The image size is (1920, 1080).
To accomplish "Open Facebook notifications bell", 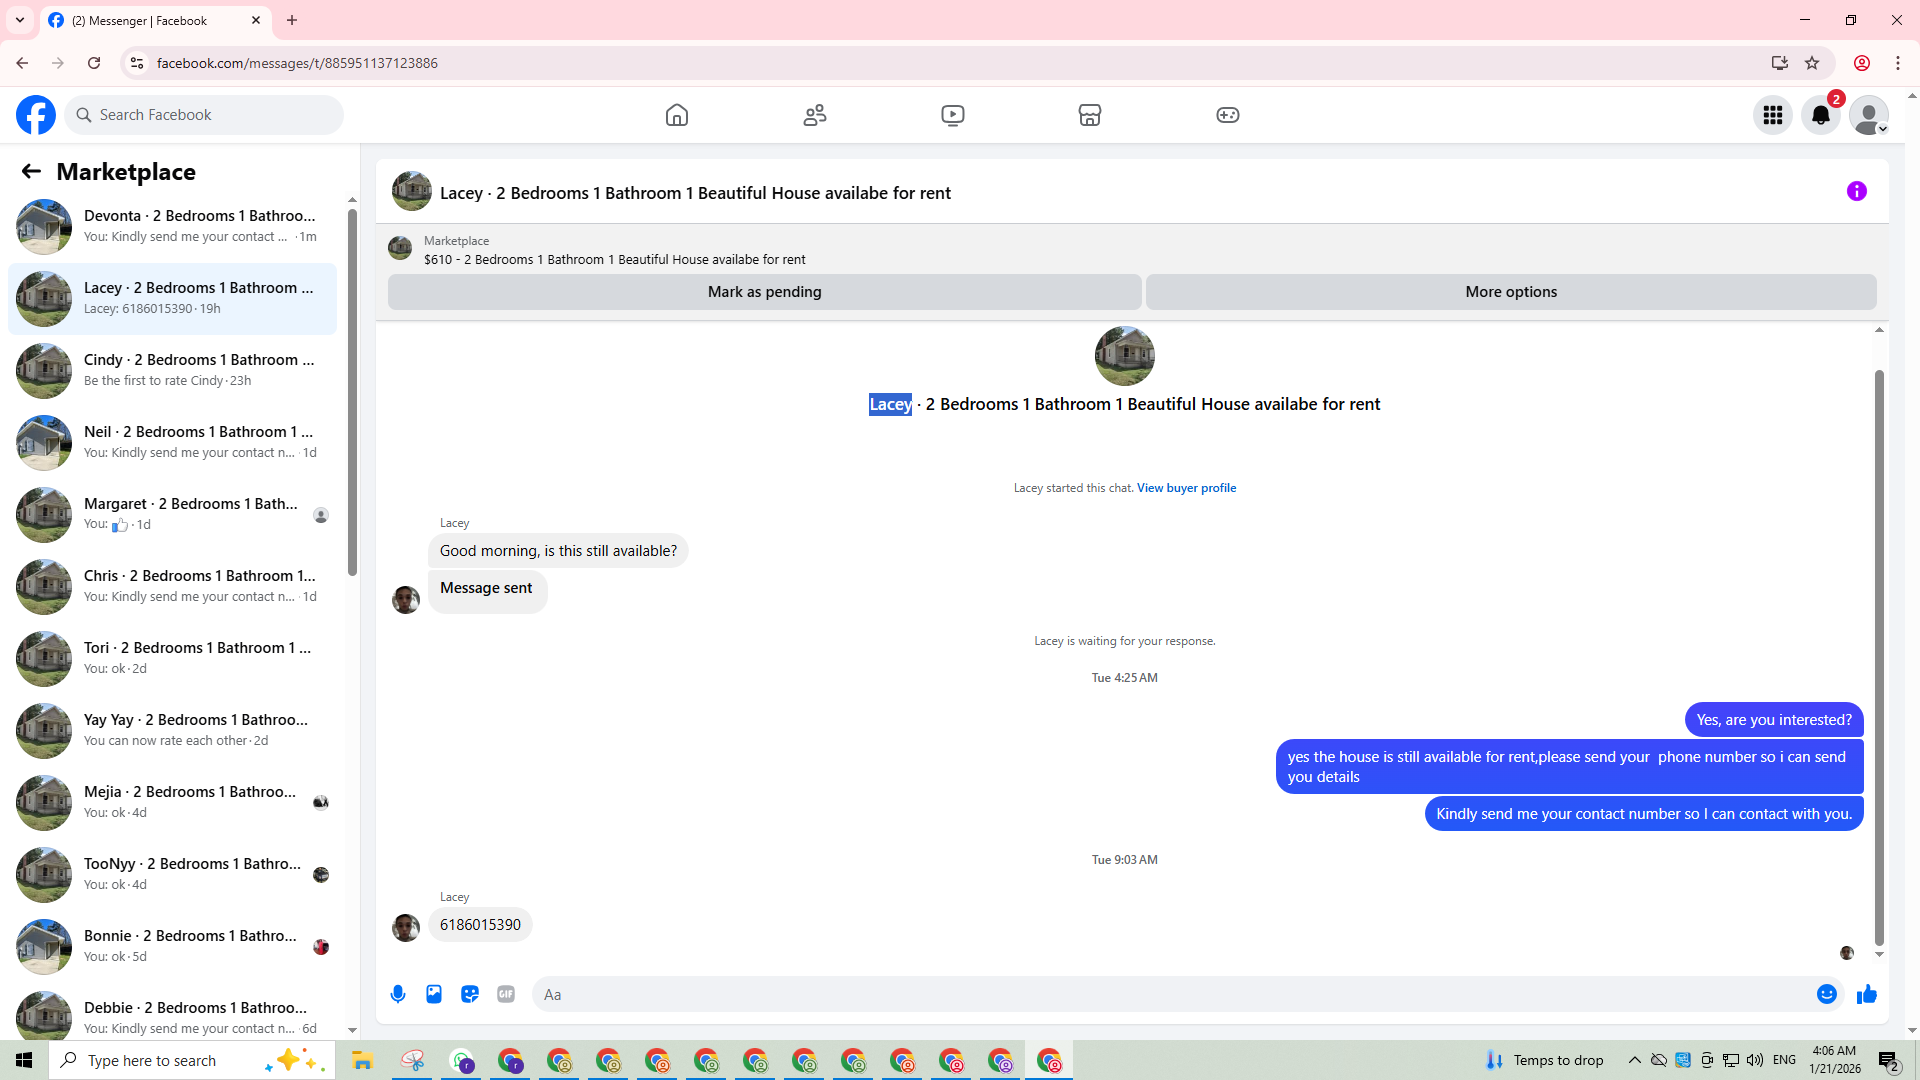I will click(1821, 115).
